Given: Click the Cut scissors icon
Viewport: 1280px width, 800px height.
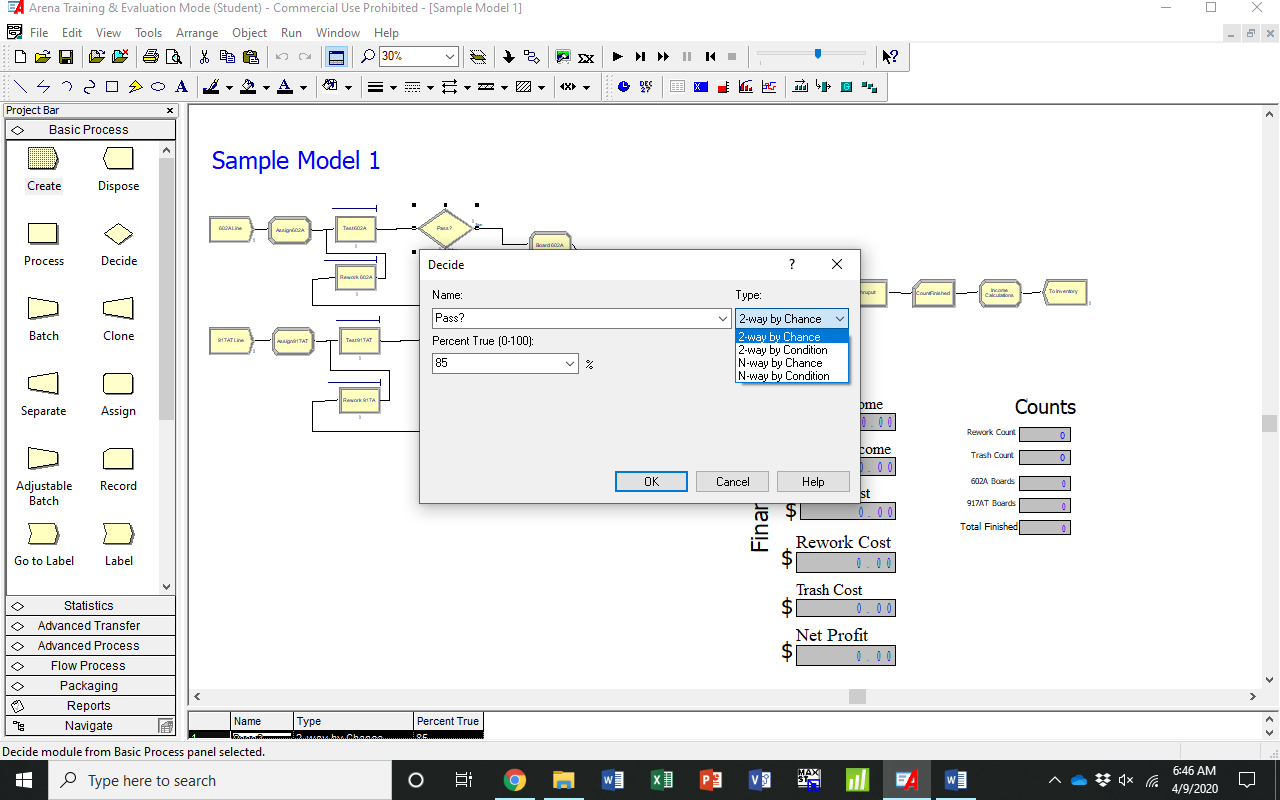Looking at the screenshot, I should point(205,57).
